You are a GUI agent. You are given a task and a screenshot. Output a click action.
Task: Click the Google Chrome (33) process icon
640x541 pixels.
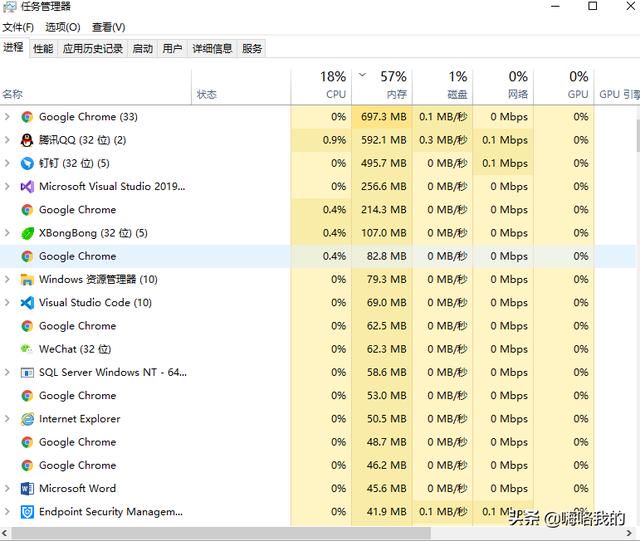pyautogui.click(x=27, y=117)
